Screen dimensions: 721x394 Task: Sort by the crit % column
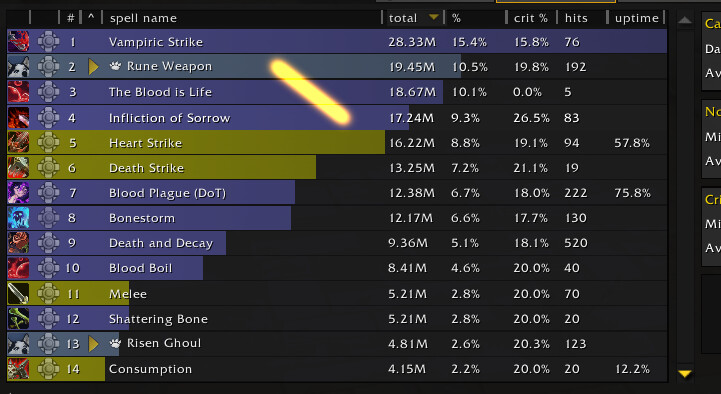coord(531,18)
